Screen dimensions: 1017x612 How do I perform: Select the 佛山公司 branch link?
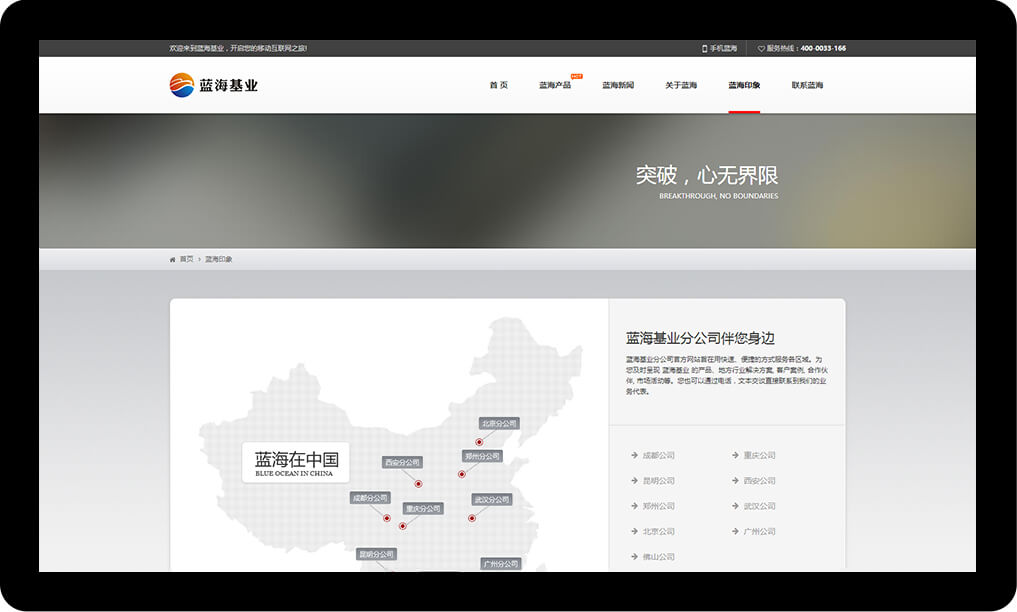point(658,557)
